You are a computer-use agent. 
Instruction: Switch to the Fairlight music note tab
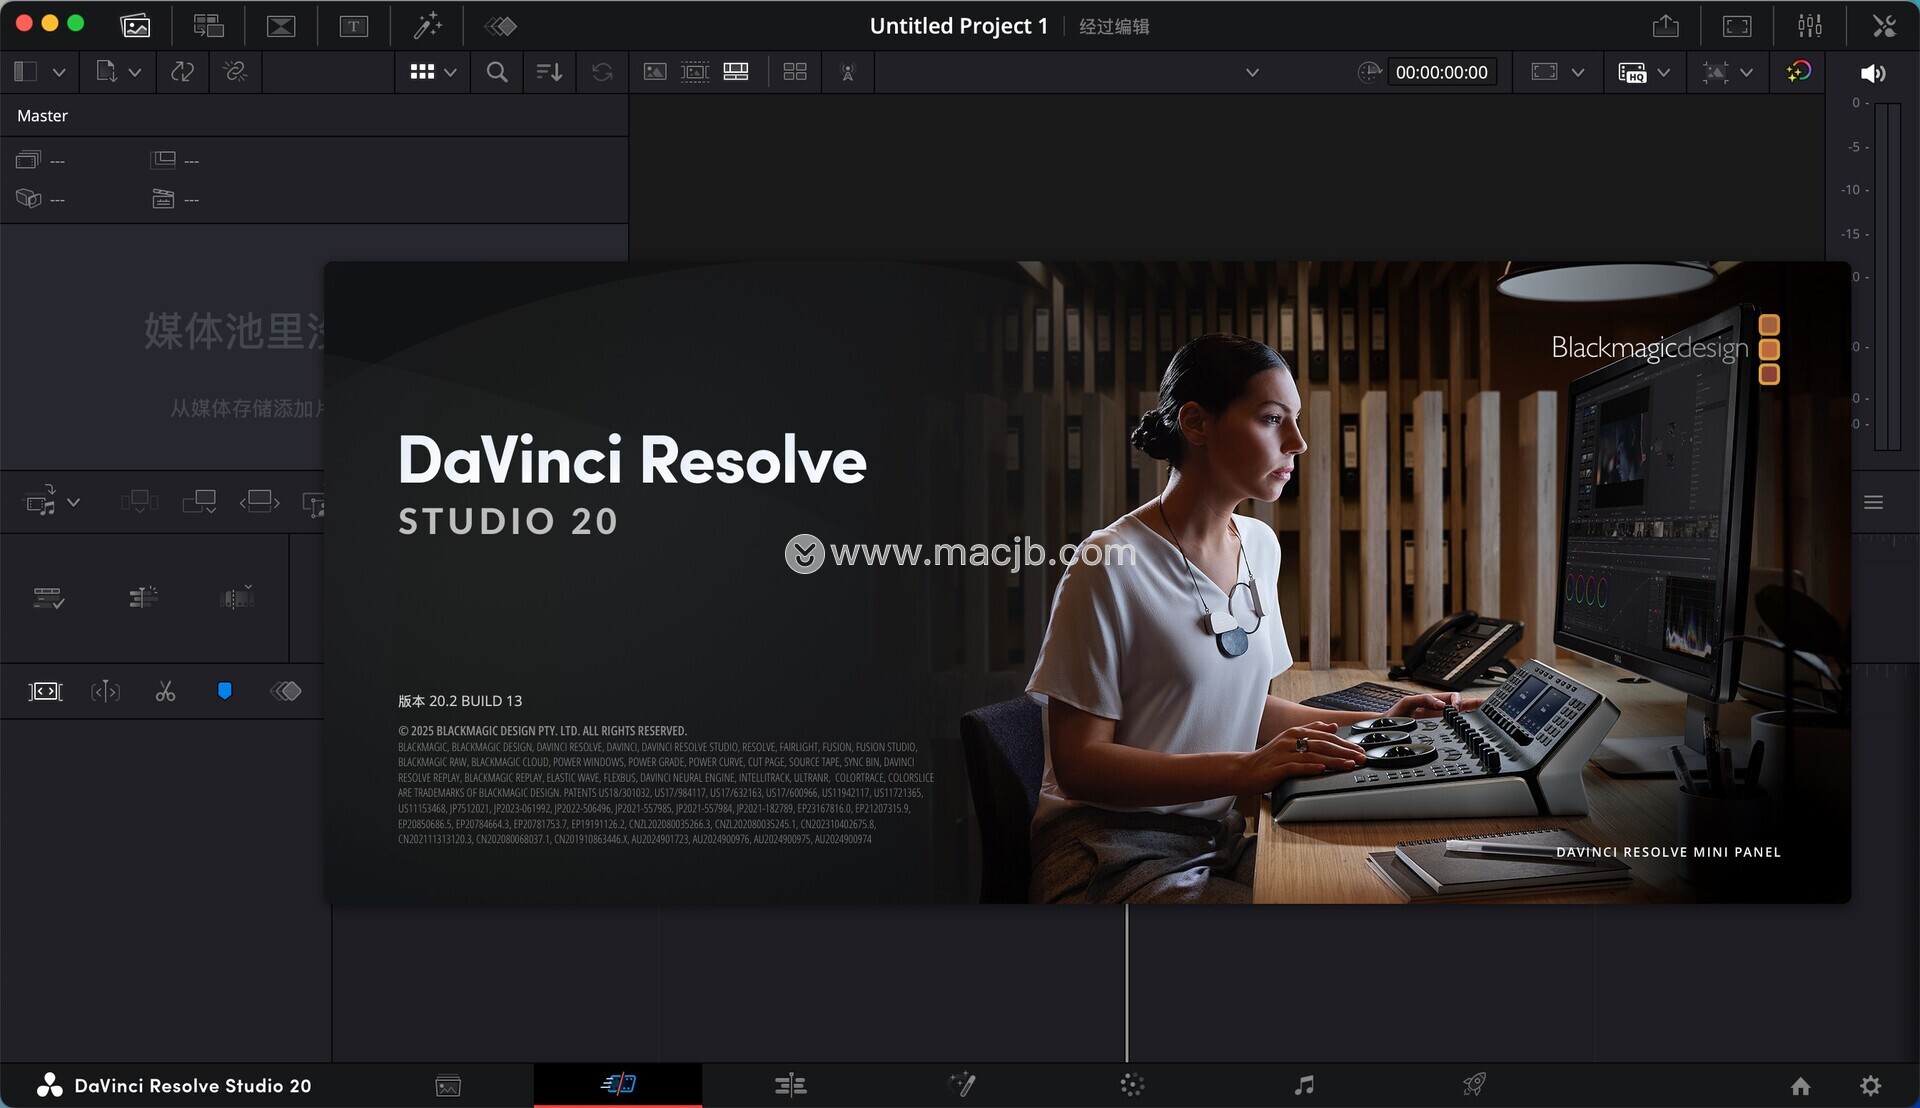(x=1304, y=1085)
